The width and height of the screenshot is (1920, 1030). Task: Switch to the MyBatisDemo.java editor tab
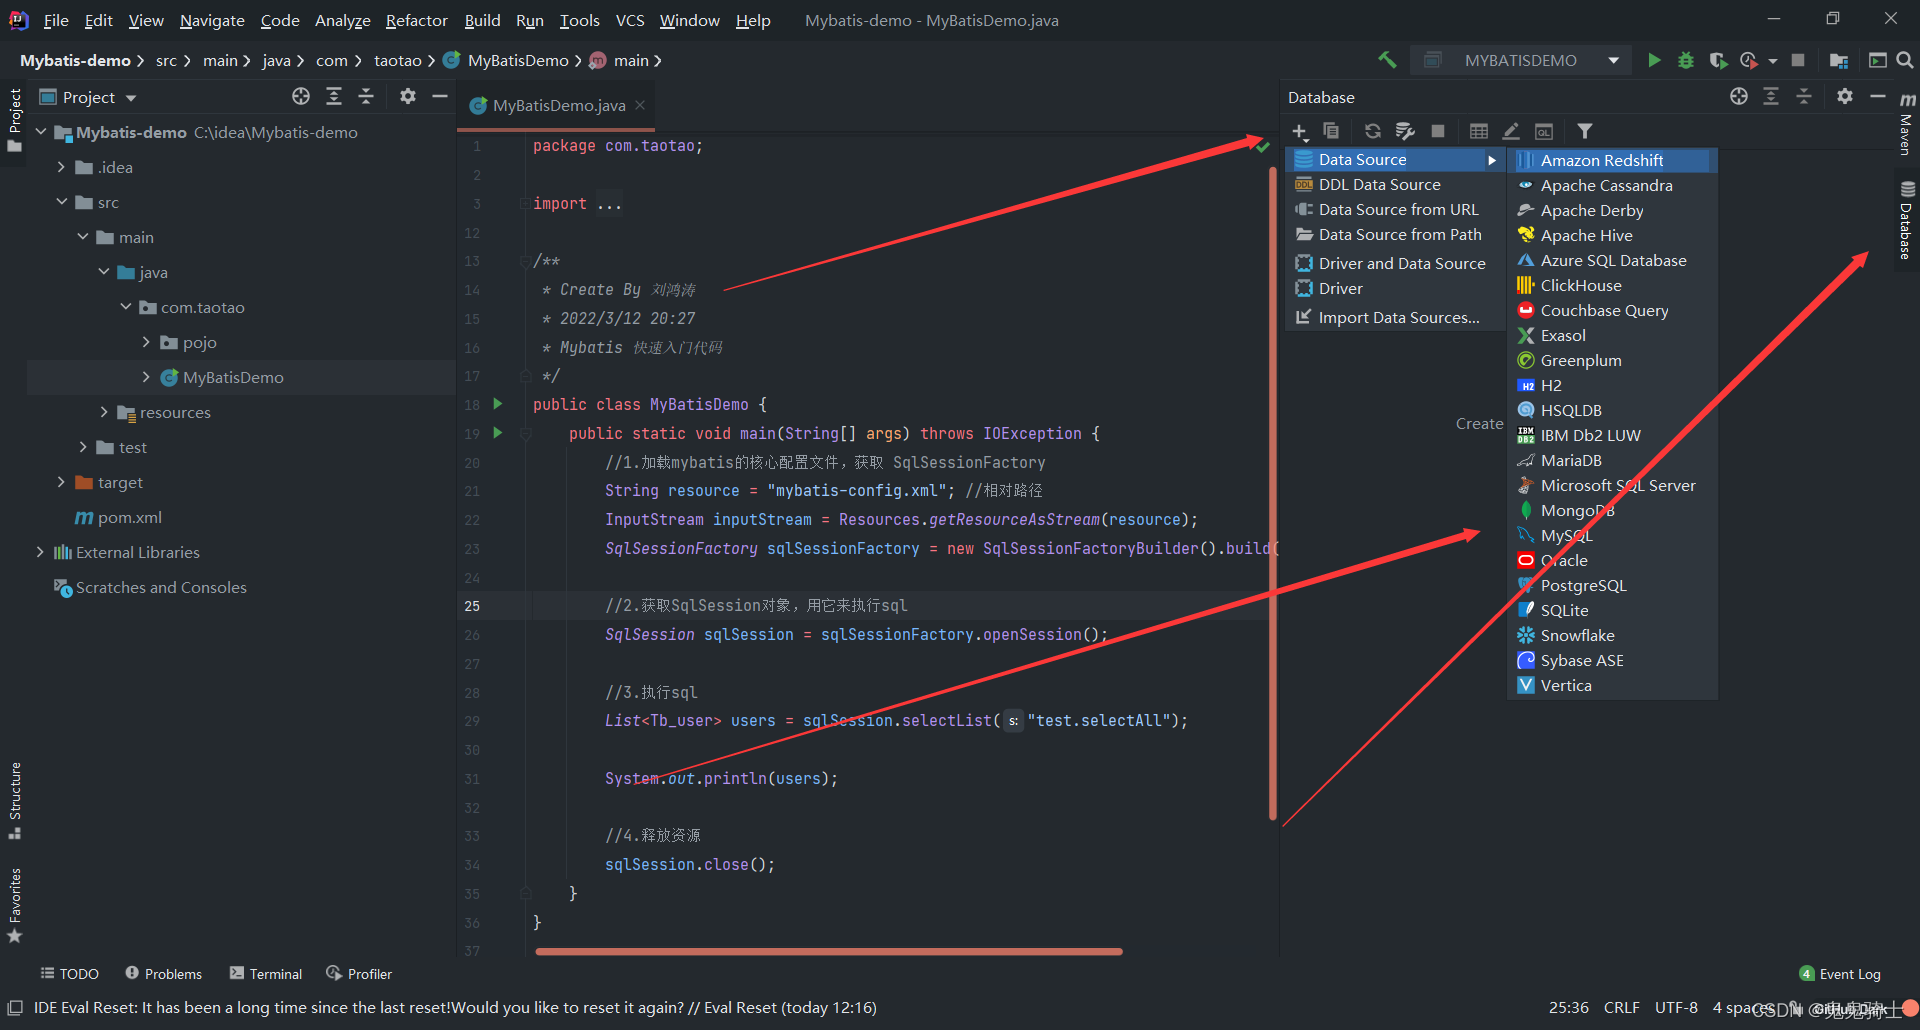click(558, 105)
